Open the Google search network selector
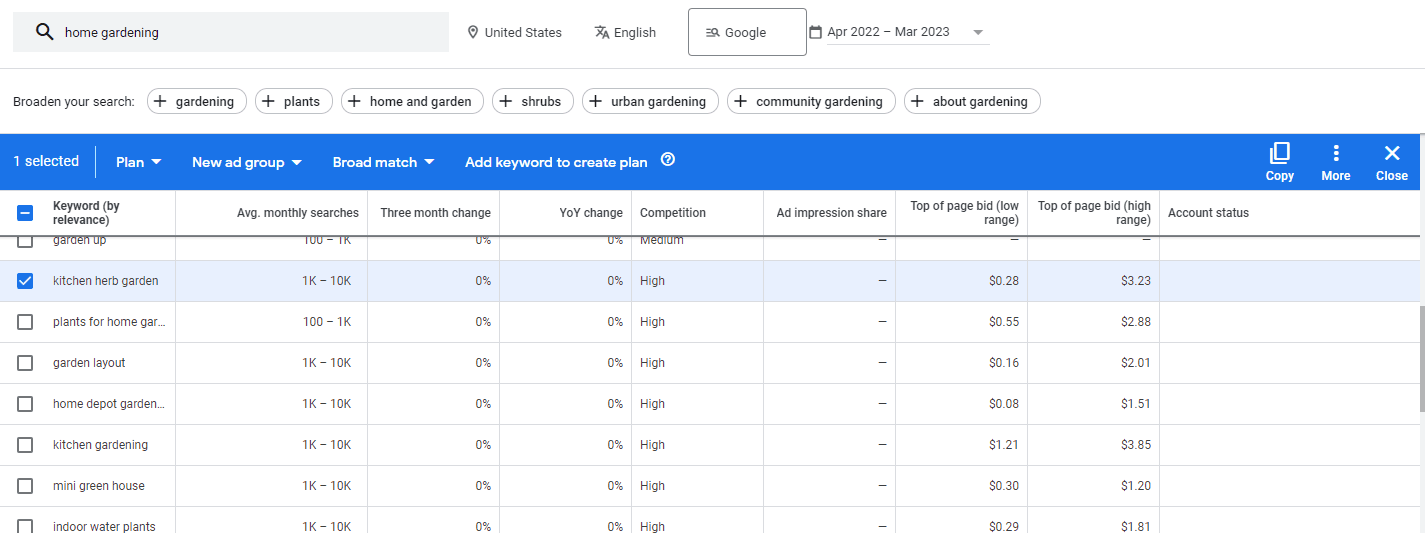The width and height of the screenshot is (1425, 533). [x=746, y=32]
